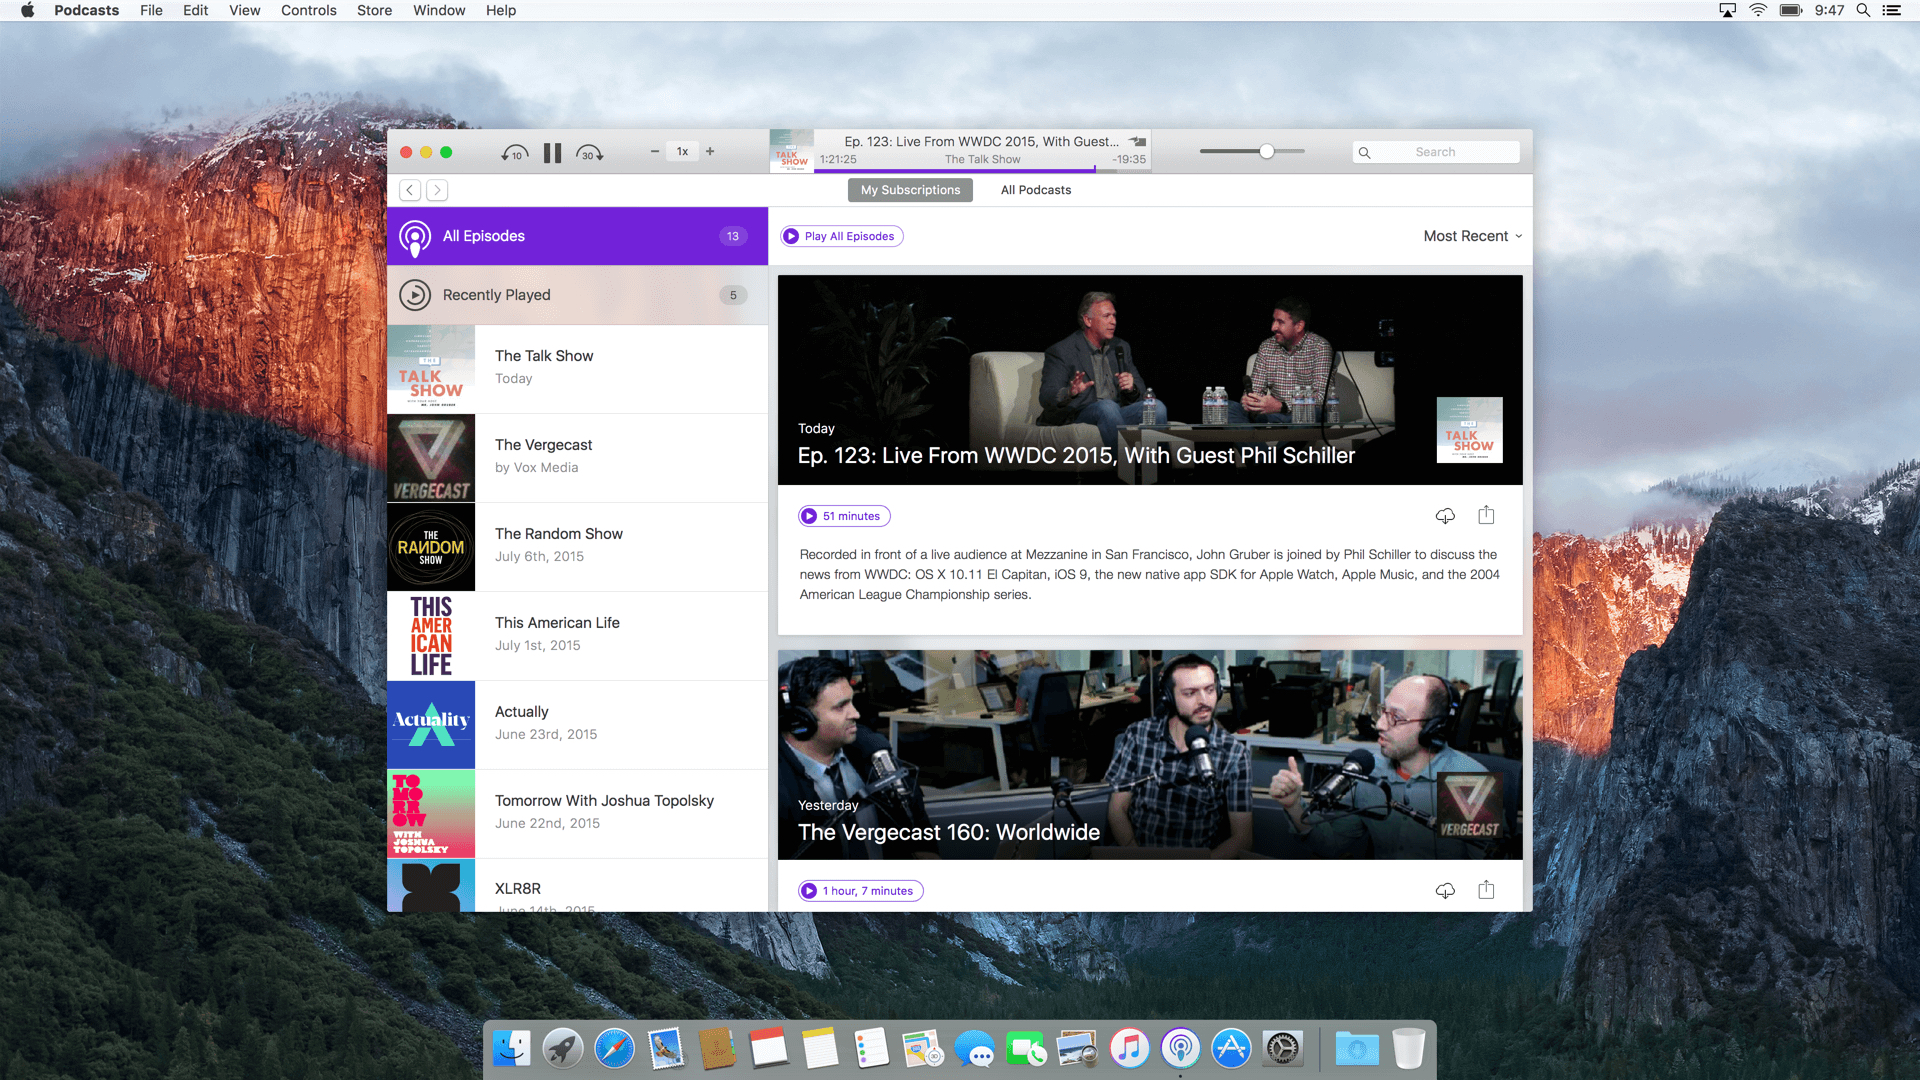
Task: Open the Store menu
Action: point(374,10)
